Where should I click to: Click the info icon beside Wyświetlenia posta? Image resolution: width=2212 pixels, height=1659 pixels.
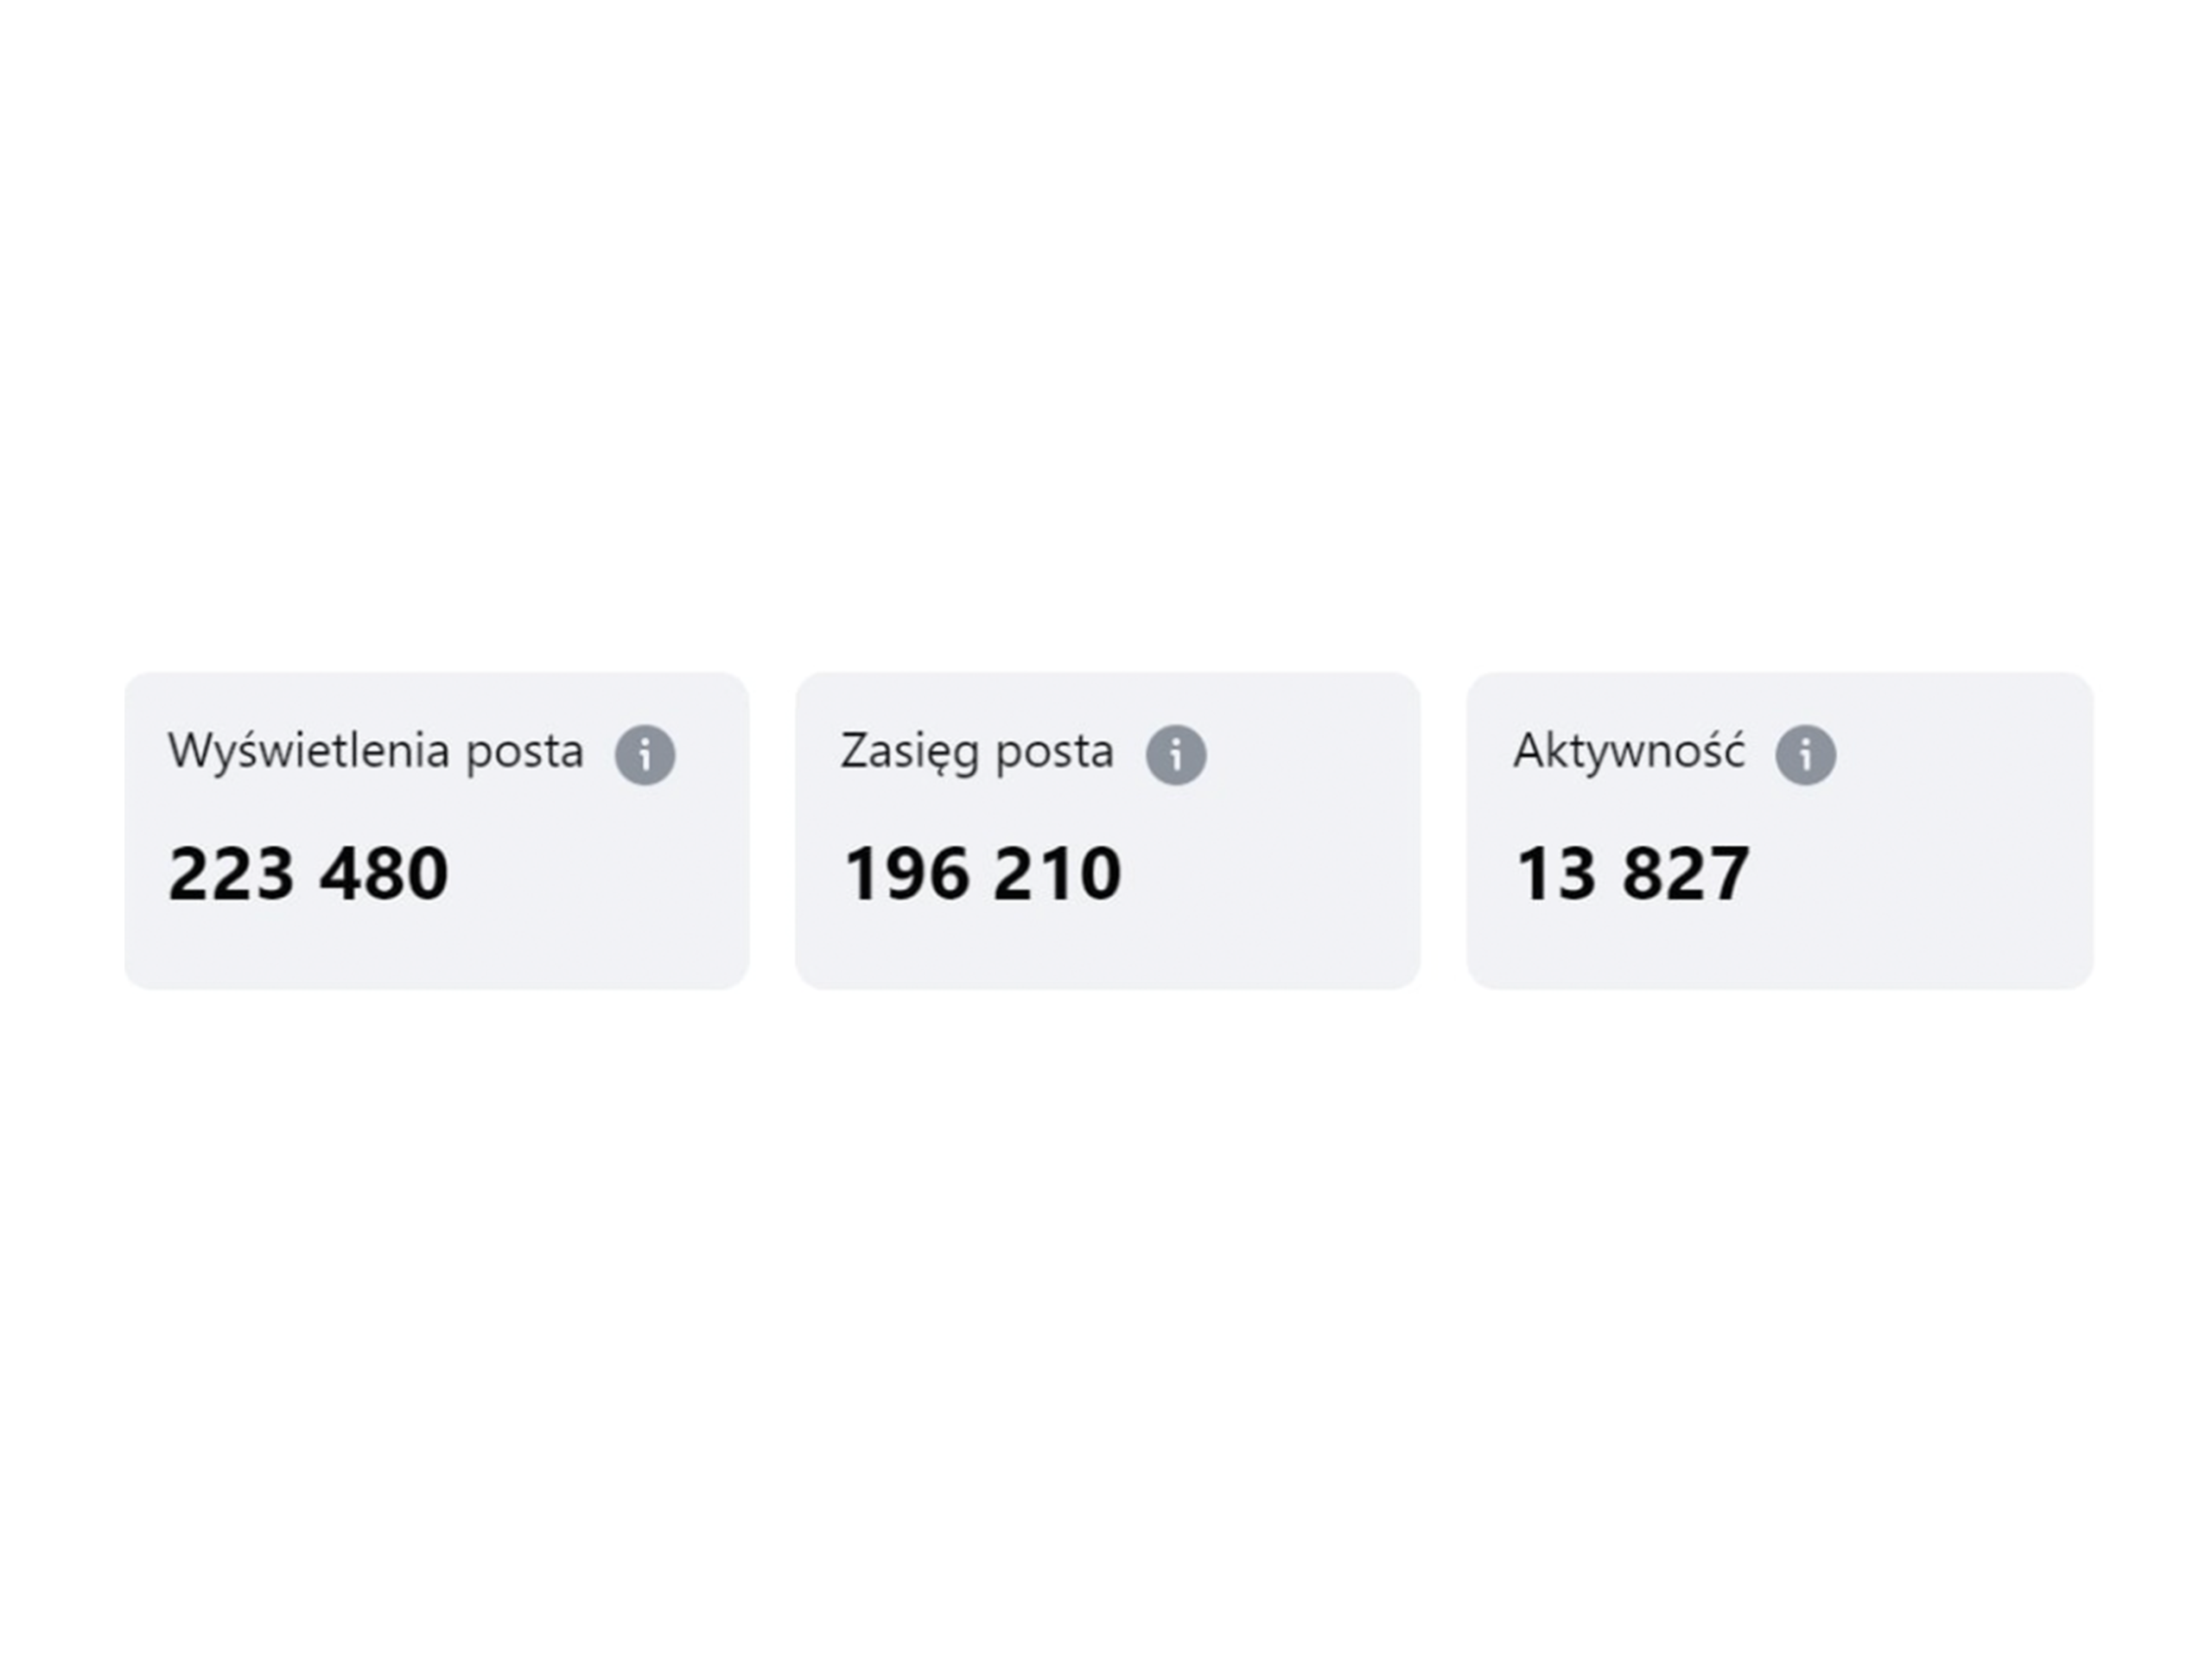(x=645, y=754)
